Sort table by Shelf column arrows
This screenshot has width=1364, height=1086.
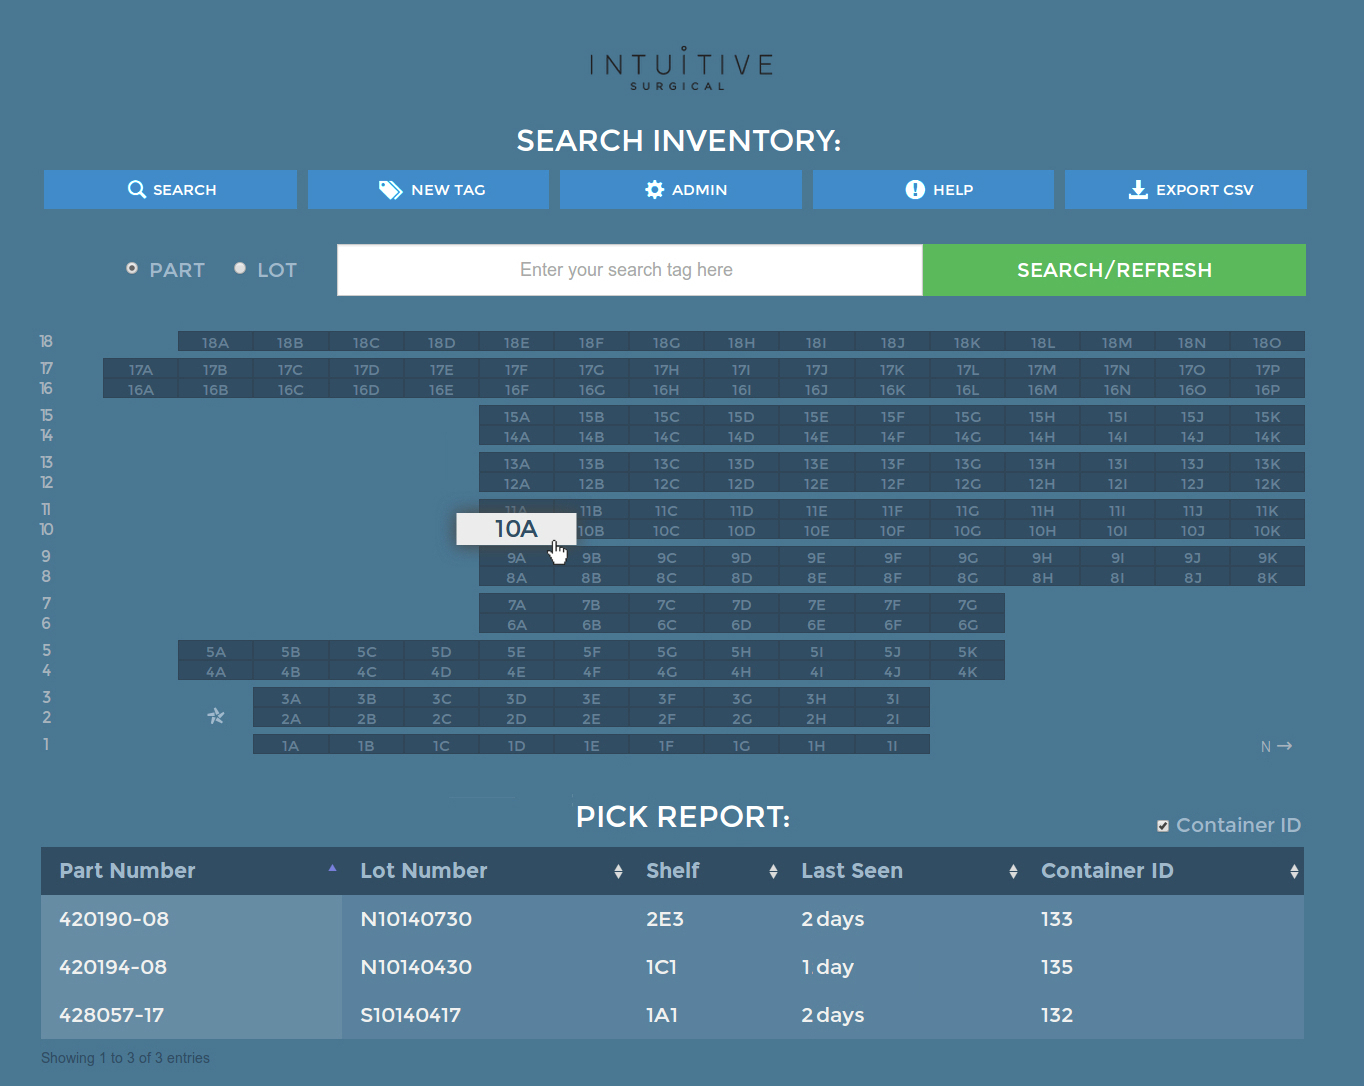tap(773, 872)
